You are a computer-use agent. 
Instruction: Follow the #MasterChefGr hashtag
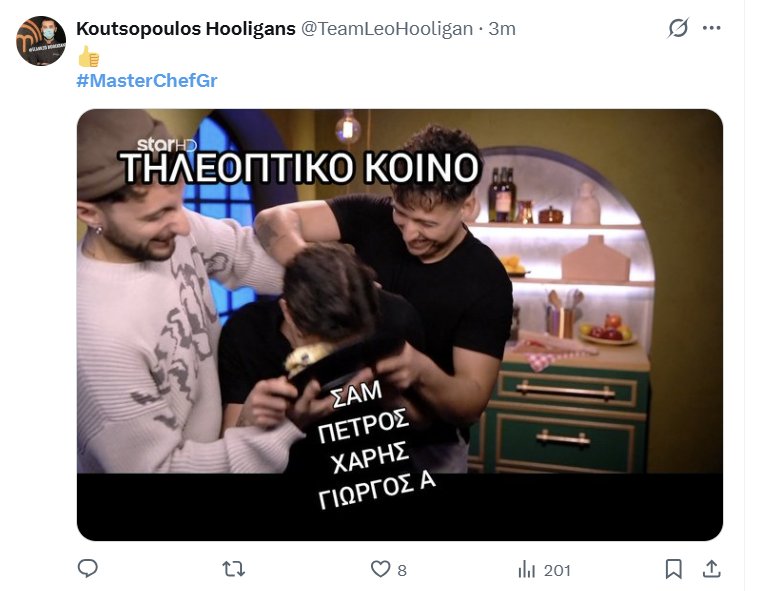pos(147,80)
